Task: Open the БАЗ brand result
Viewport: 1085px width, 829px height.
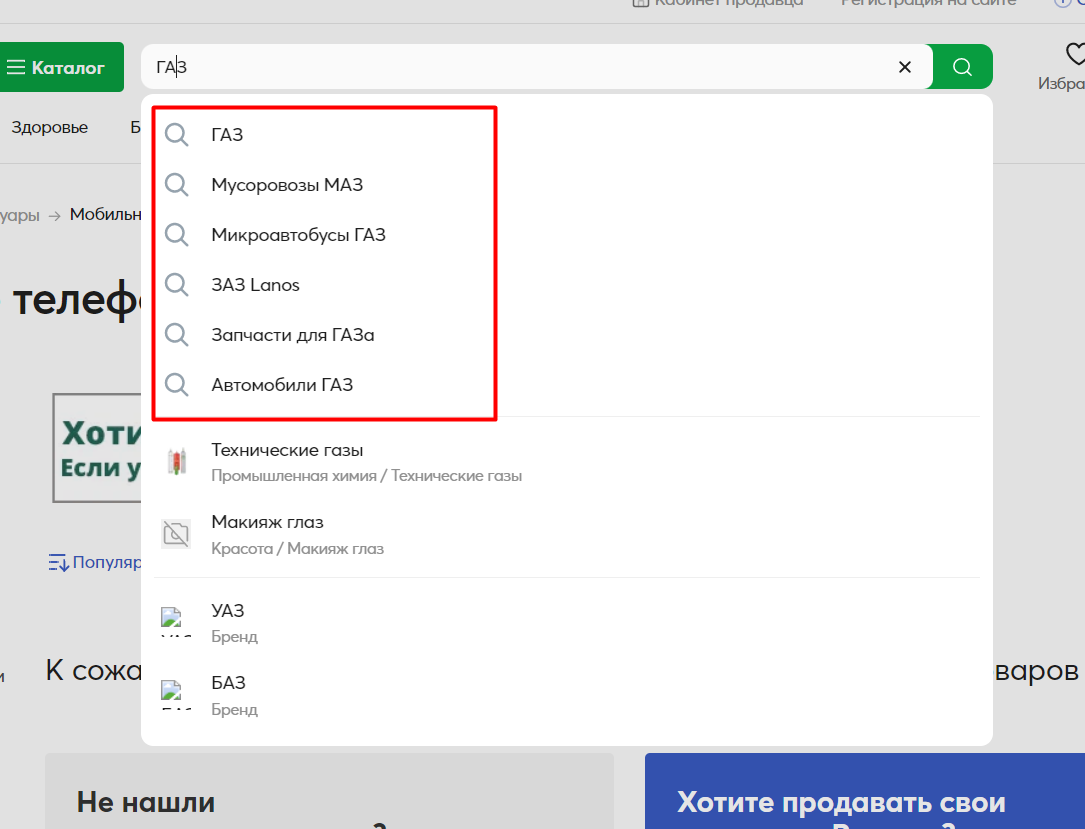Action: click(x=228, y=682)
